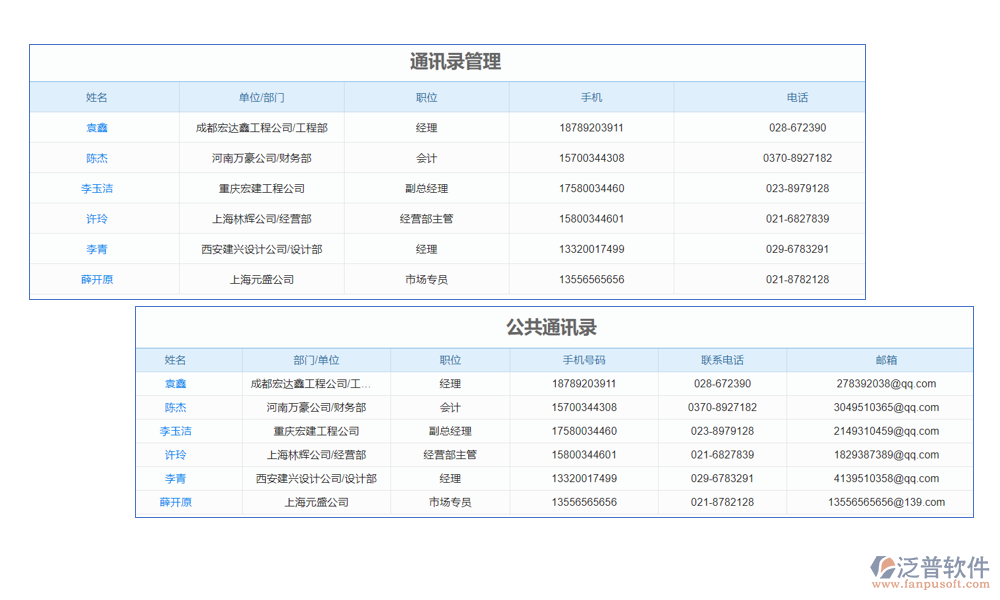Image resolution: width=1000 pixels, height=600 pixels.
Task: Open 袁鑫 contact in 公共通讯录
Action: point(176,383)
